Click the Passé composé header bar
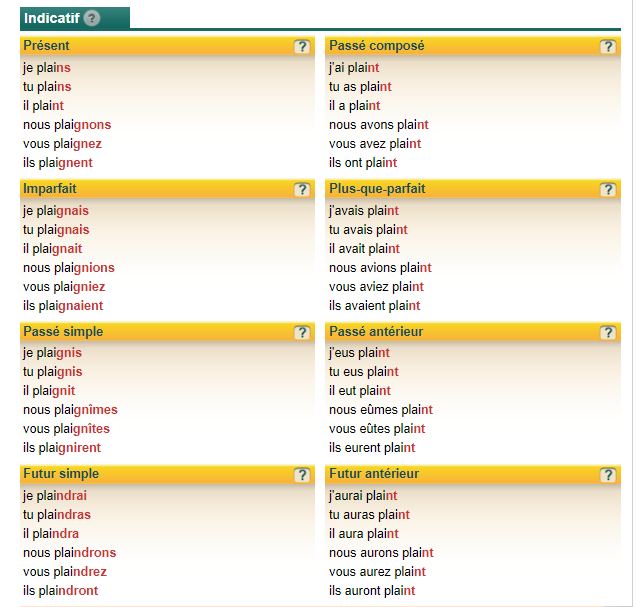Screen dimensions: 637x607 tap(473, 46)
